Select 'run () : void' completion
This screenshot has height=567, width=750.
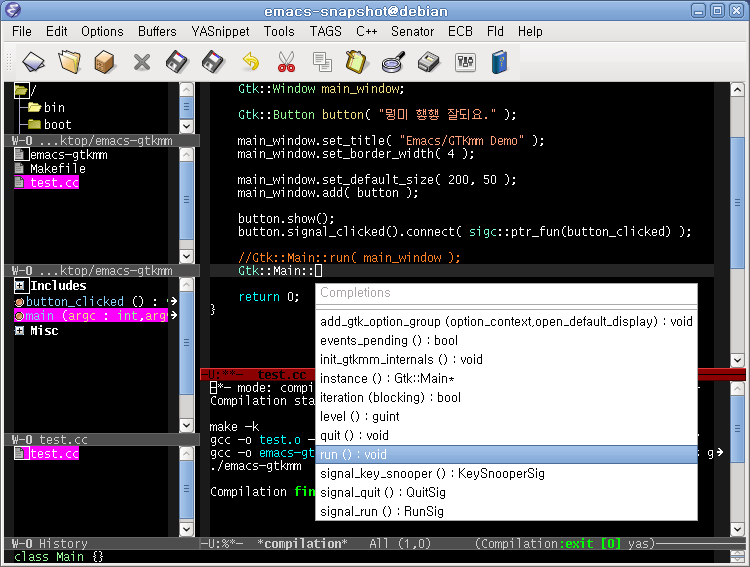(506, 455)
